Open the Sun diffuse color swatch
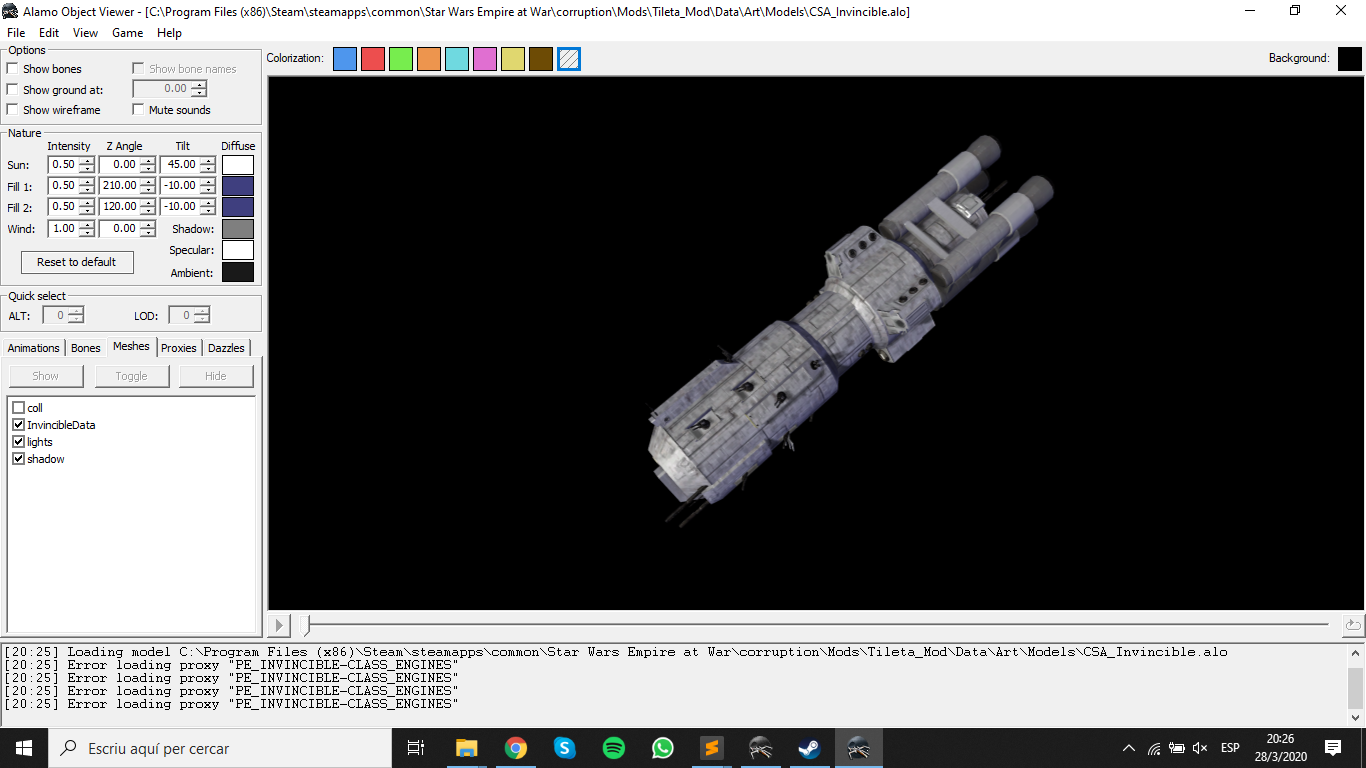This screenshot has width=1366, height=768. pyautogui.click(x=238, y=165)
